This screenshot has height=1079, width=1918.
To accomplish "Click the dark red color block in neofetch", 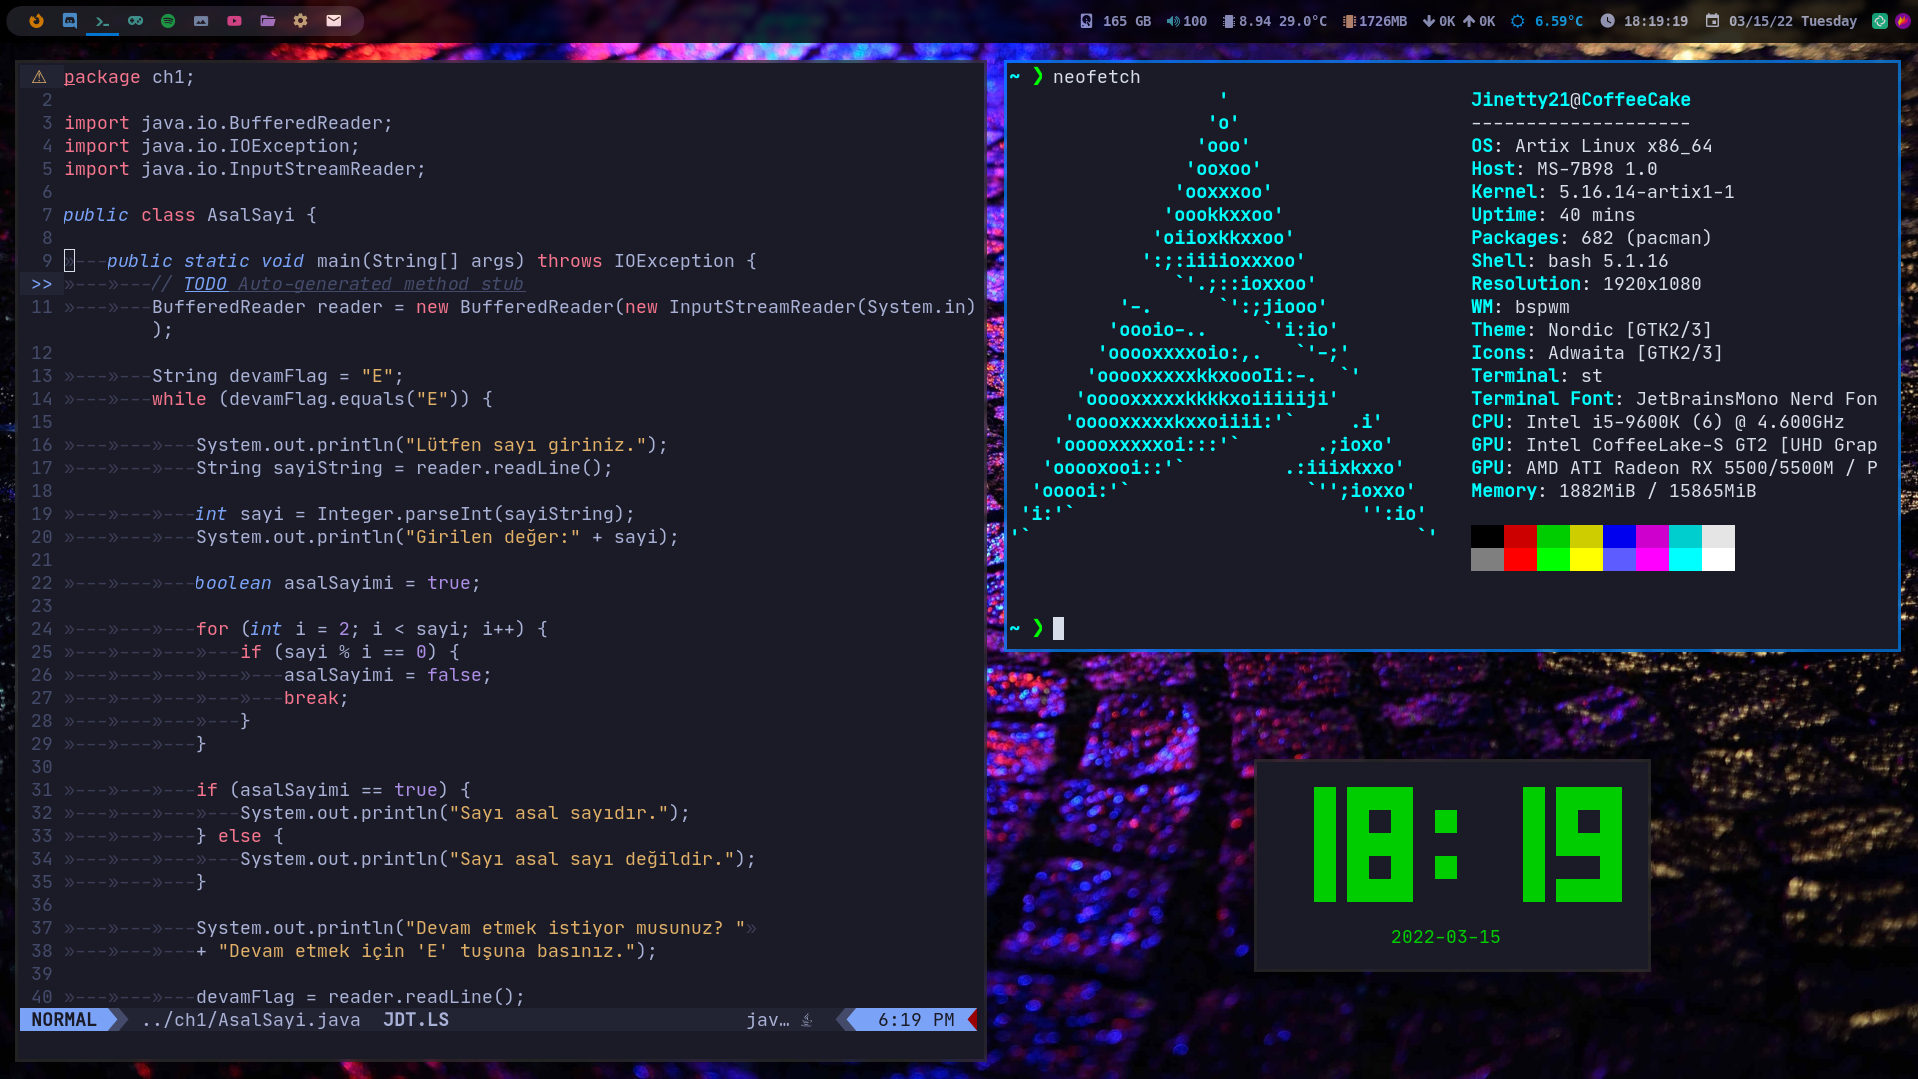I will click(1520, 536).
